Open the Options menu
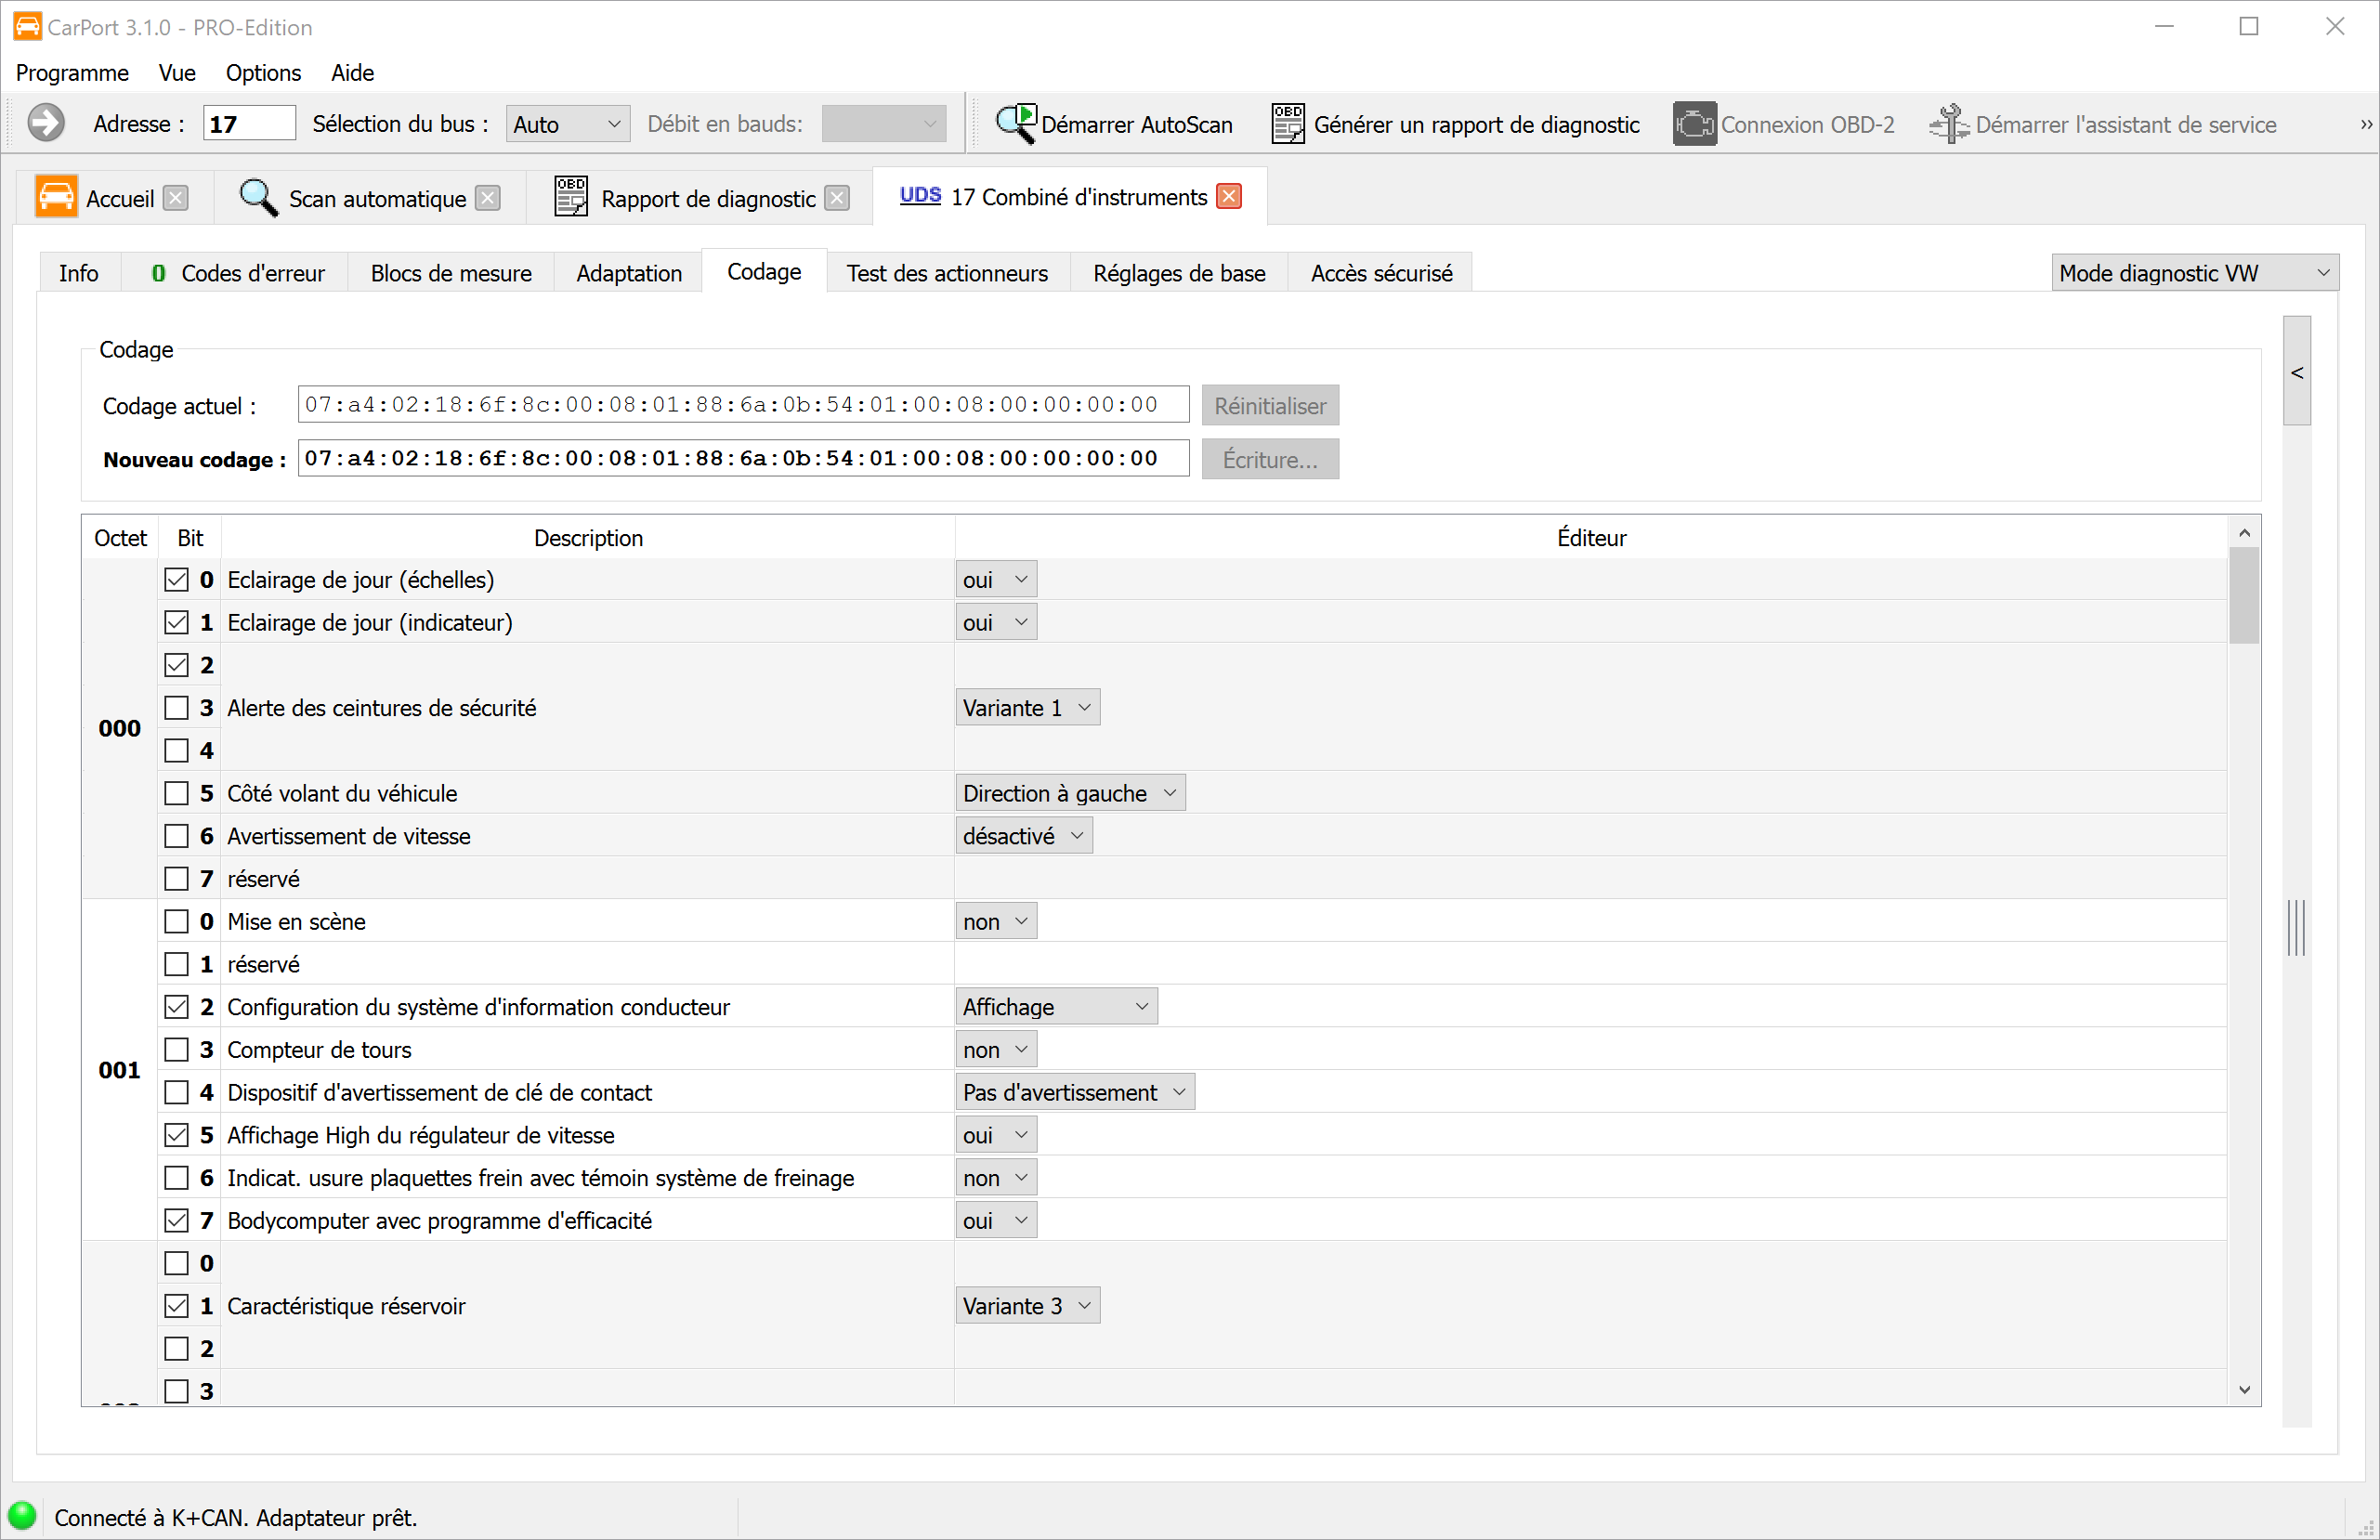The image size is (2380, 1540). (x=263, y=73)
